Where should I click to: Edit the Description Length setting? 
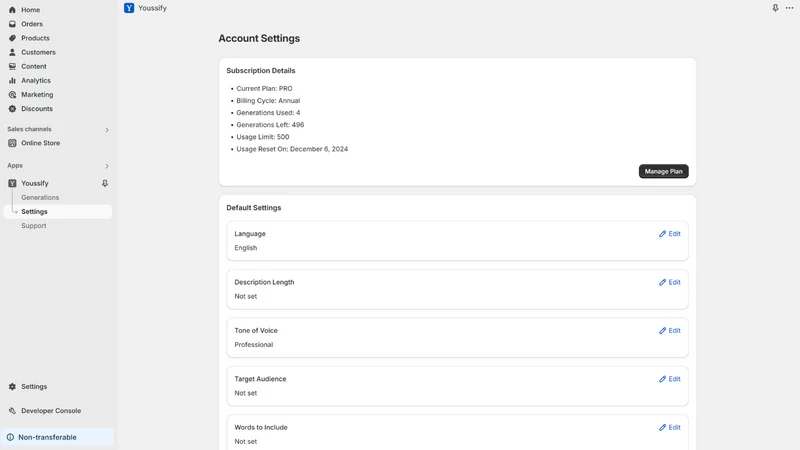click(x=669, y=282)
